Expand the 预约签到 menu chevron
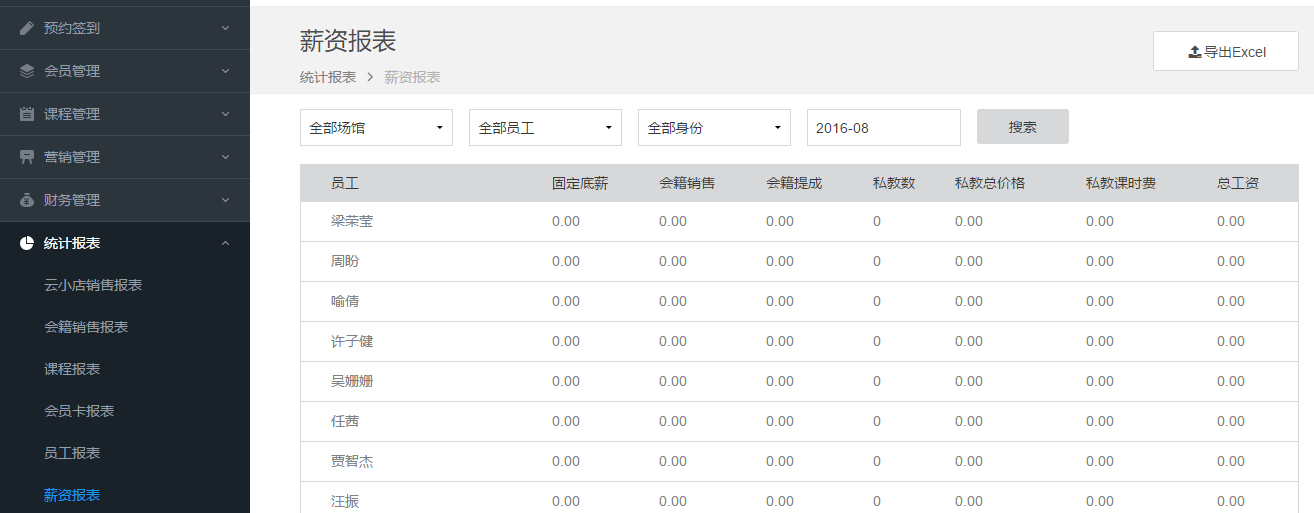Image resolution: width=1314 pixels, height=513 pixels. (226, 28)
